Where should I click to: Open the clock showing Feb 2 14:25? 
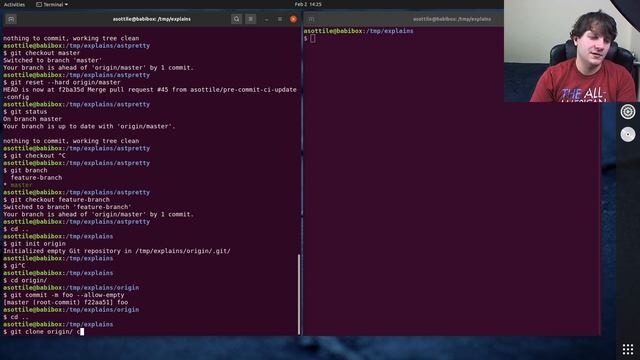tap(308, 4)
